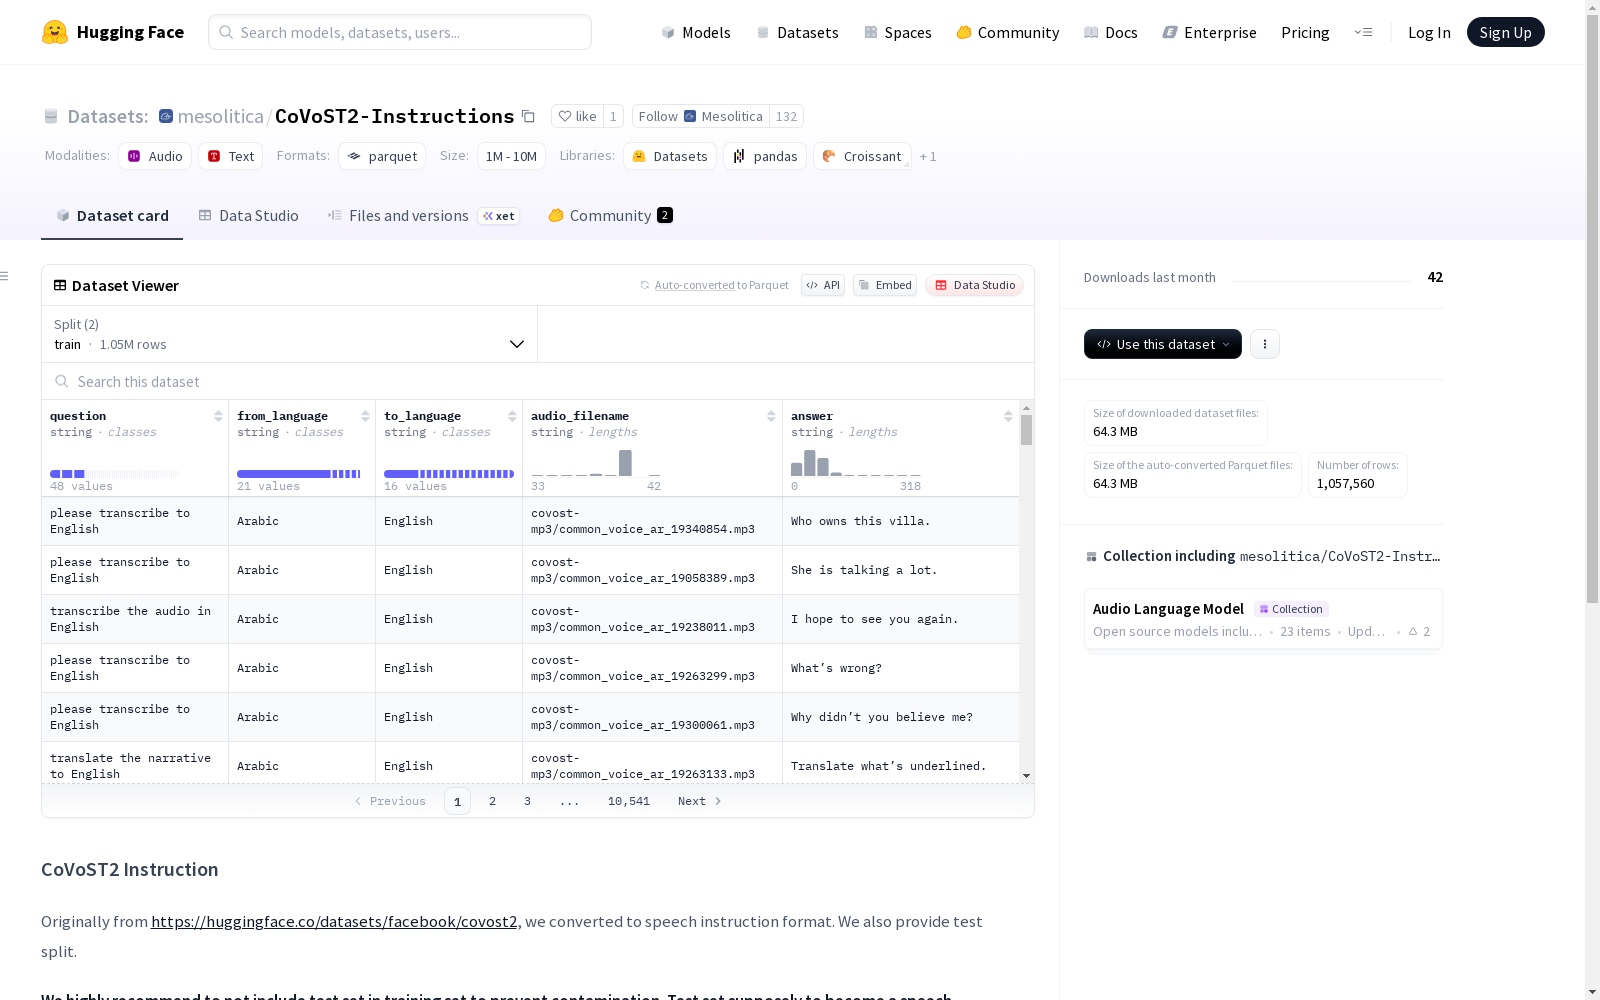
Task: Sort the to_language column
Action: coord(512,416)
